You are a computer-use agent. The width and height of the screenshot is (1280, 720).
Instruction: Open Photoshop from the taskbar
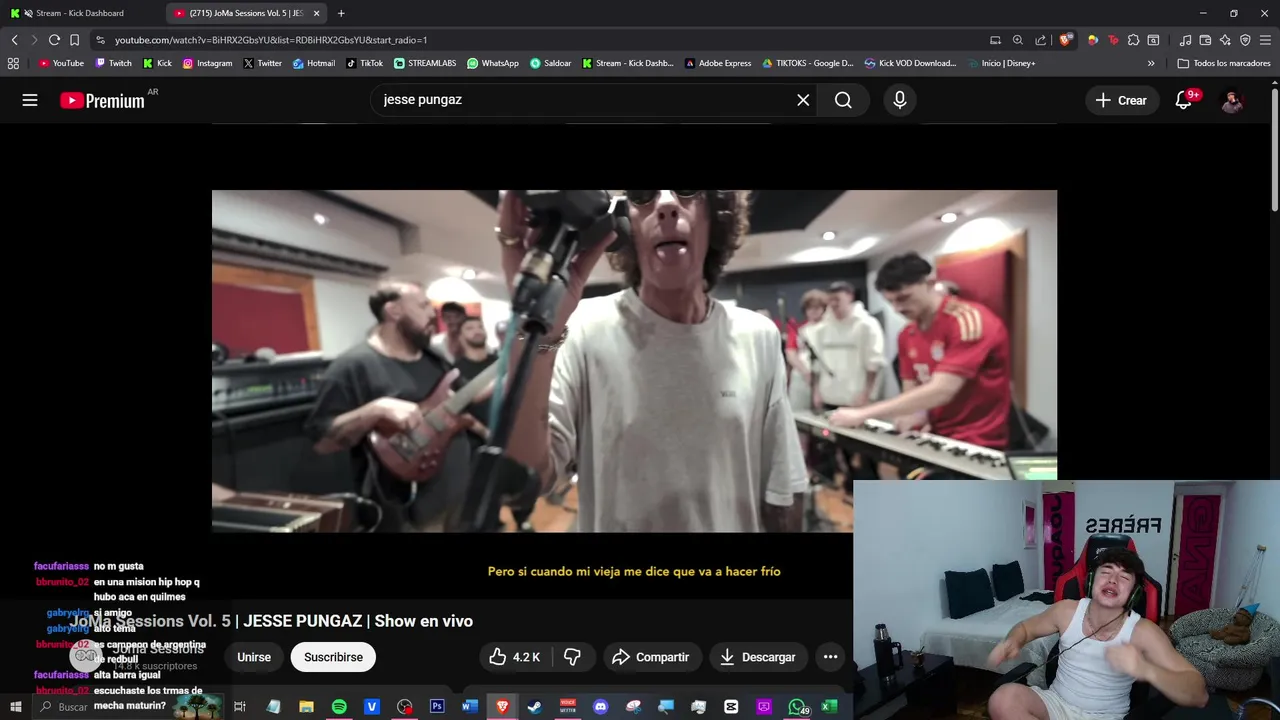click(437, 707)
